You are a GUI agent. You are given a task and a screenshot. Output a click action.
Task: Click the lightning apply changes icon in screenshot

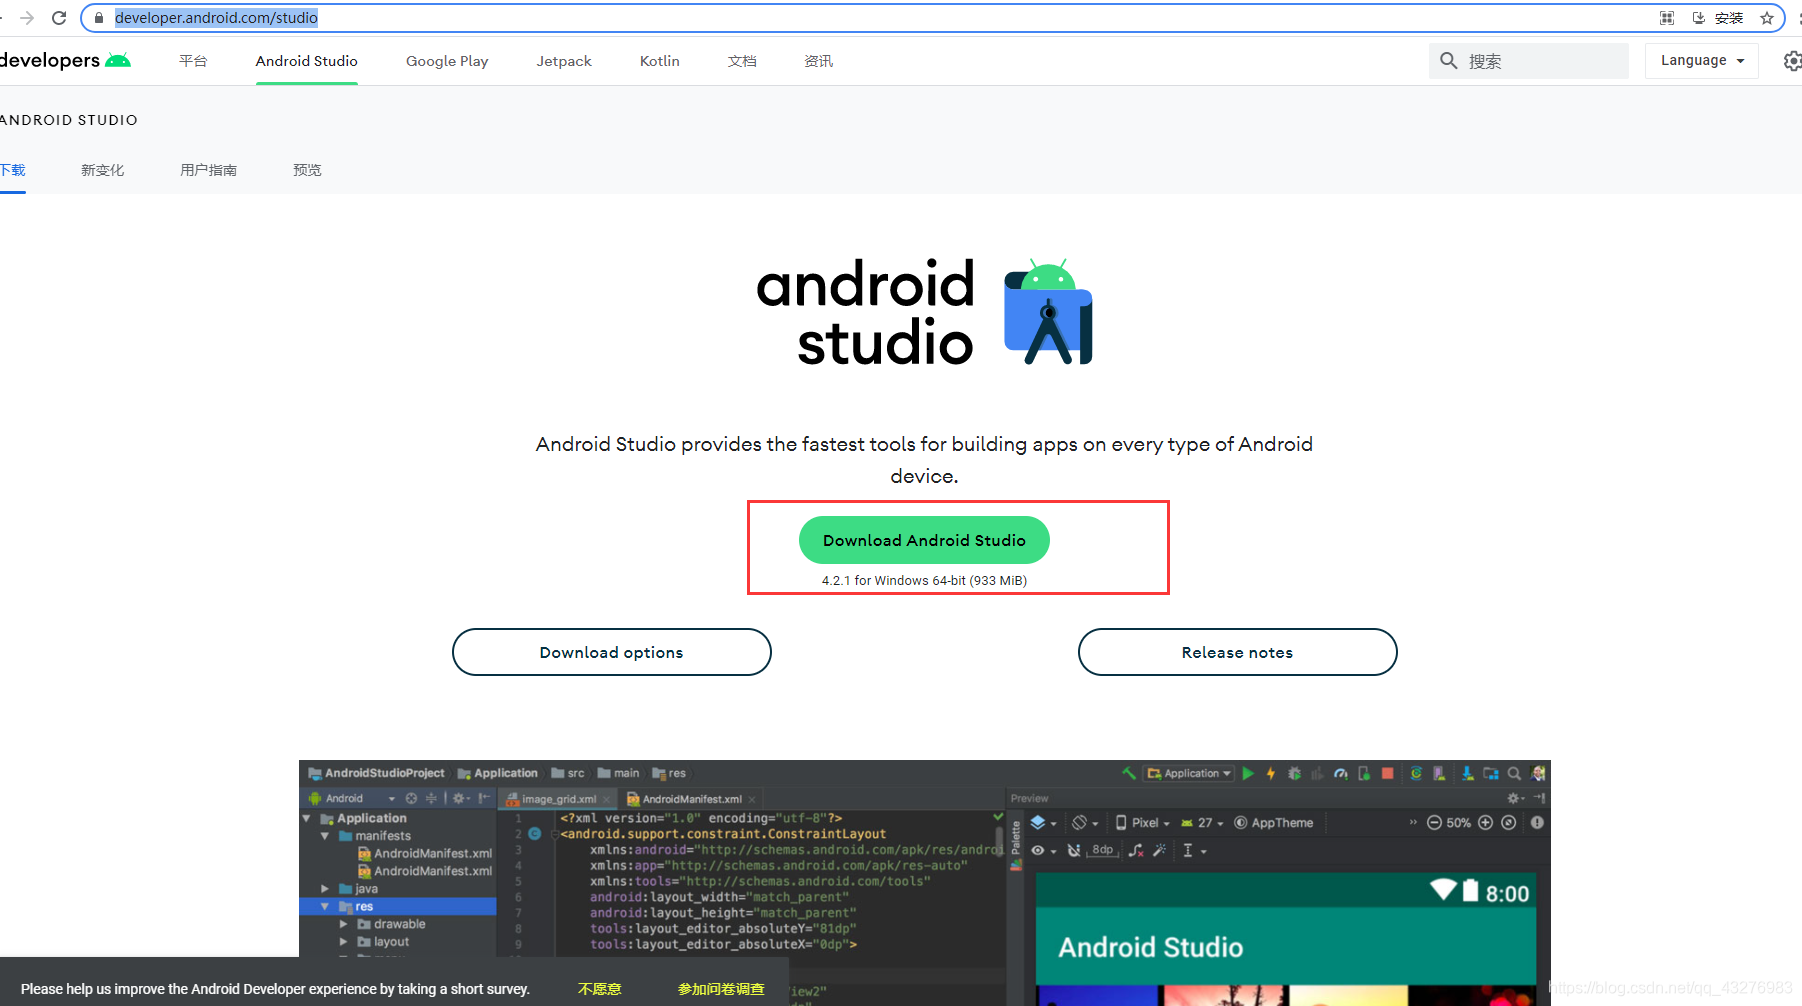pyautogui.click(x=1271, y=773)
